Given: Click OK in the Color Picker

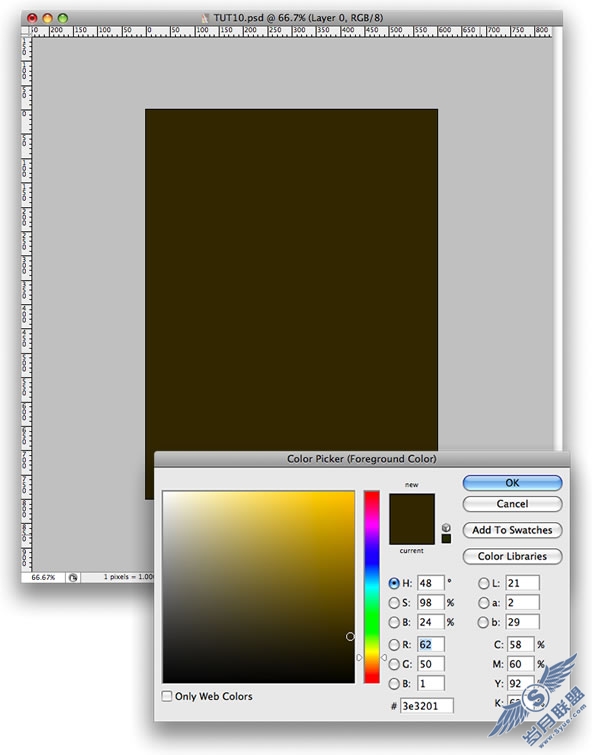Looking at the screenshot, I should click(512, 483).
